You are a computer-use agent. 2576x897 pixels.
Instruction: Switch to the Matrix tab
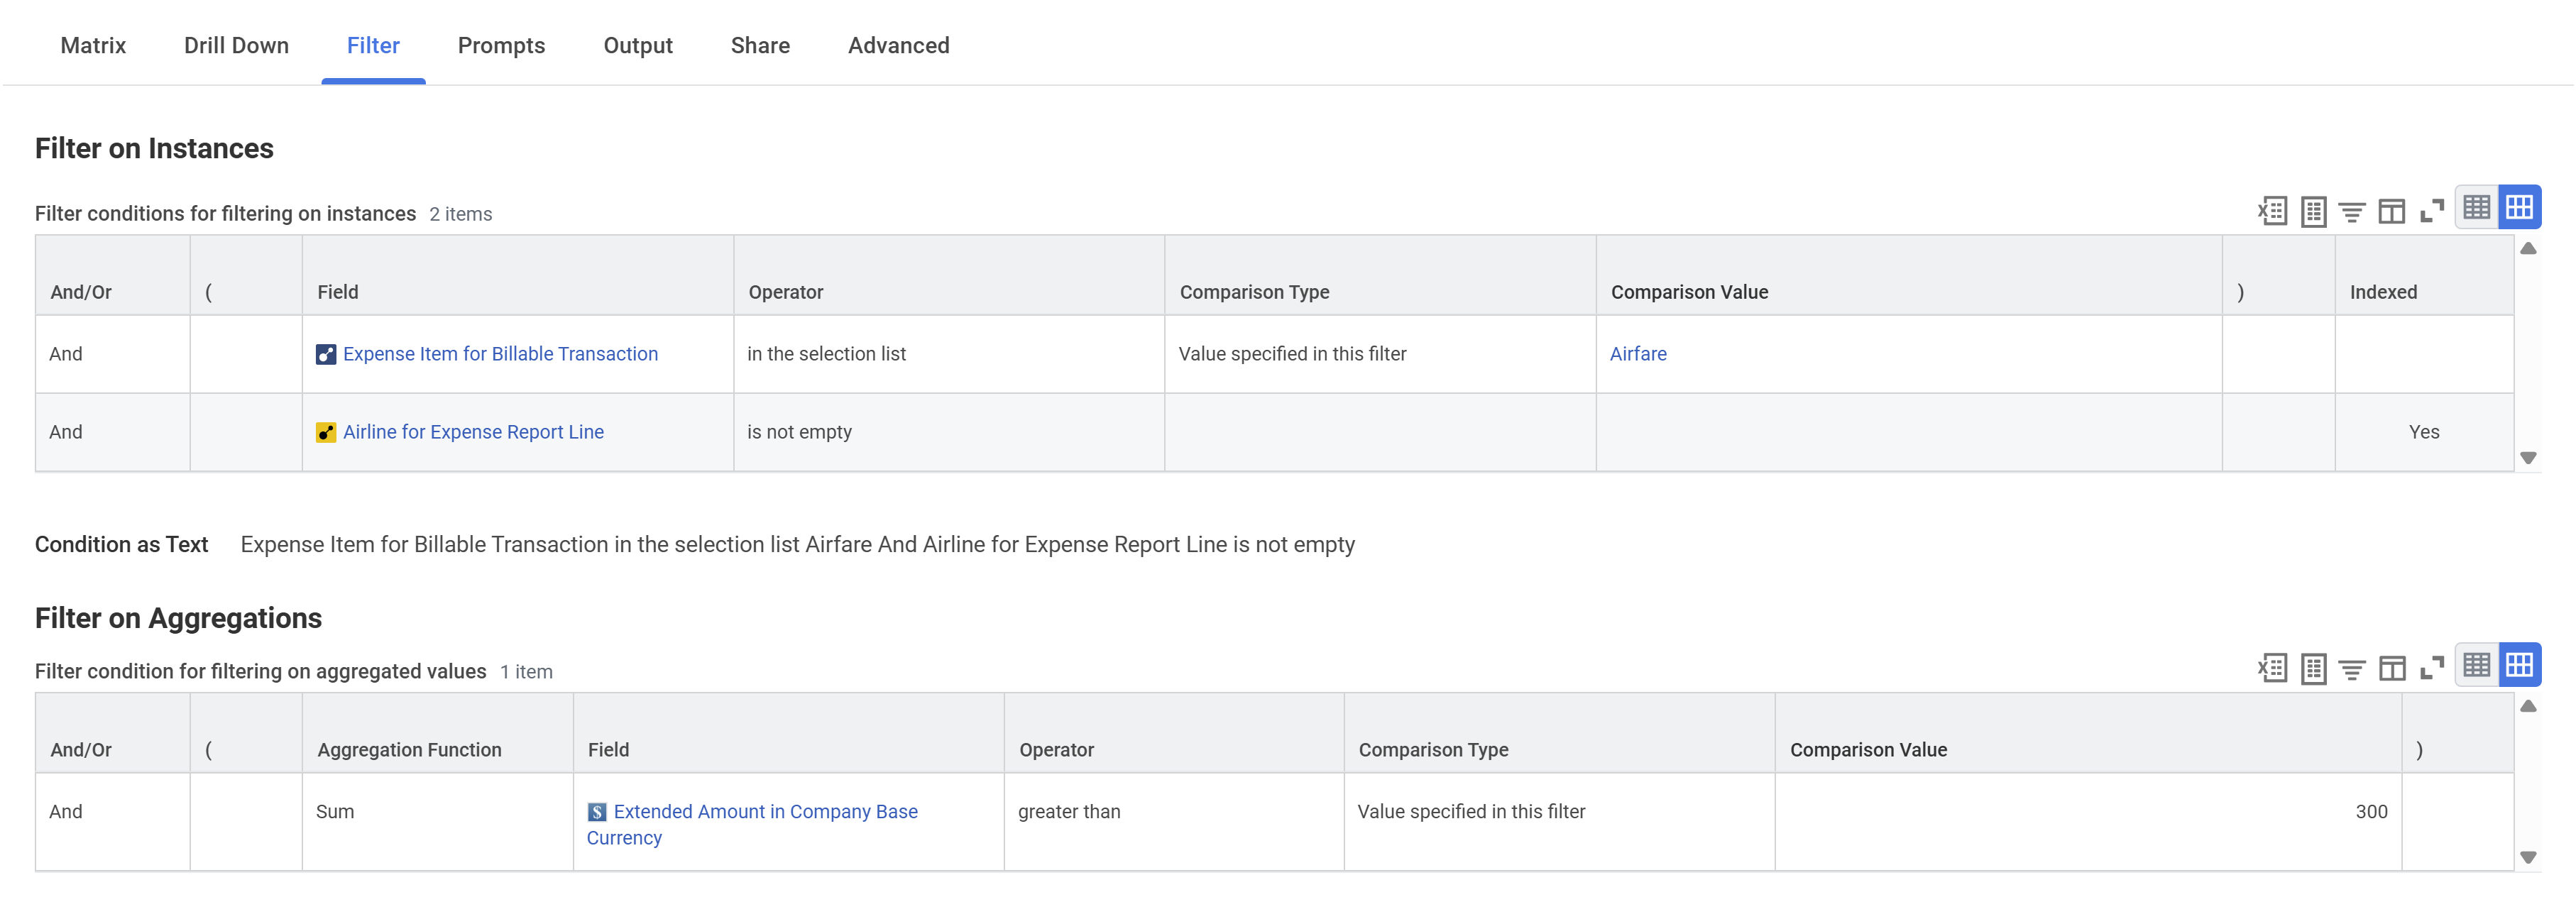[x=93, y=46]
